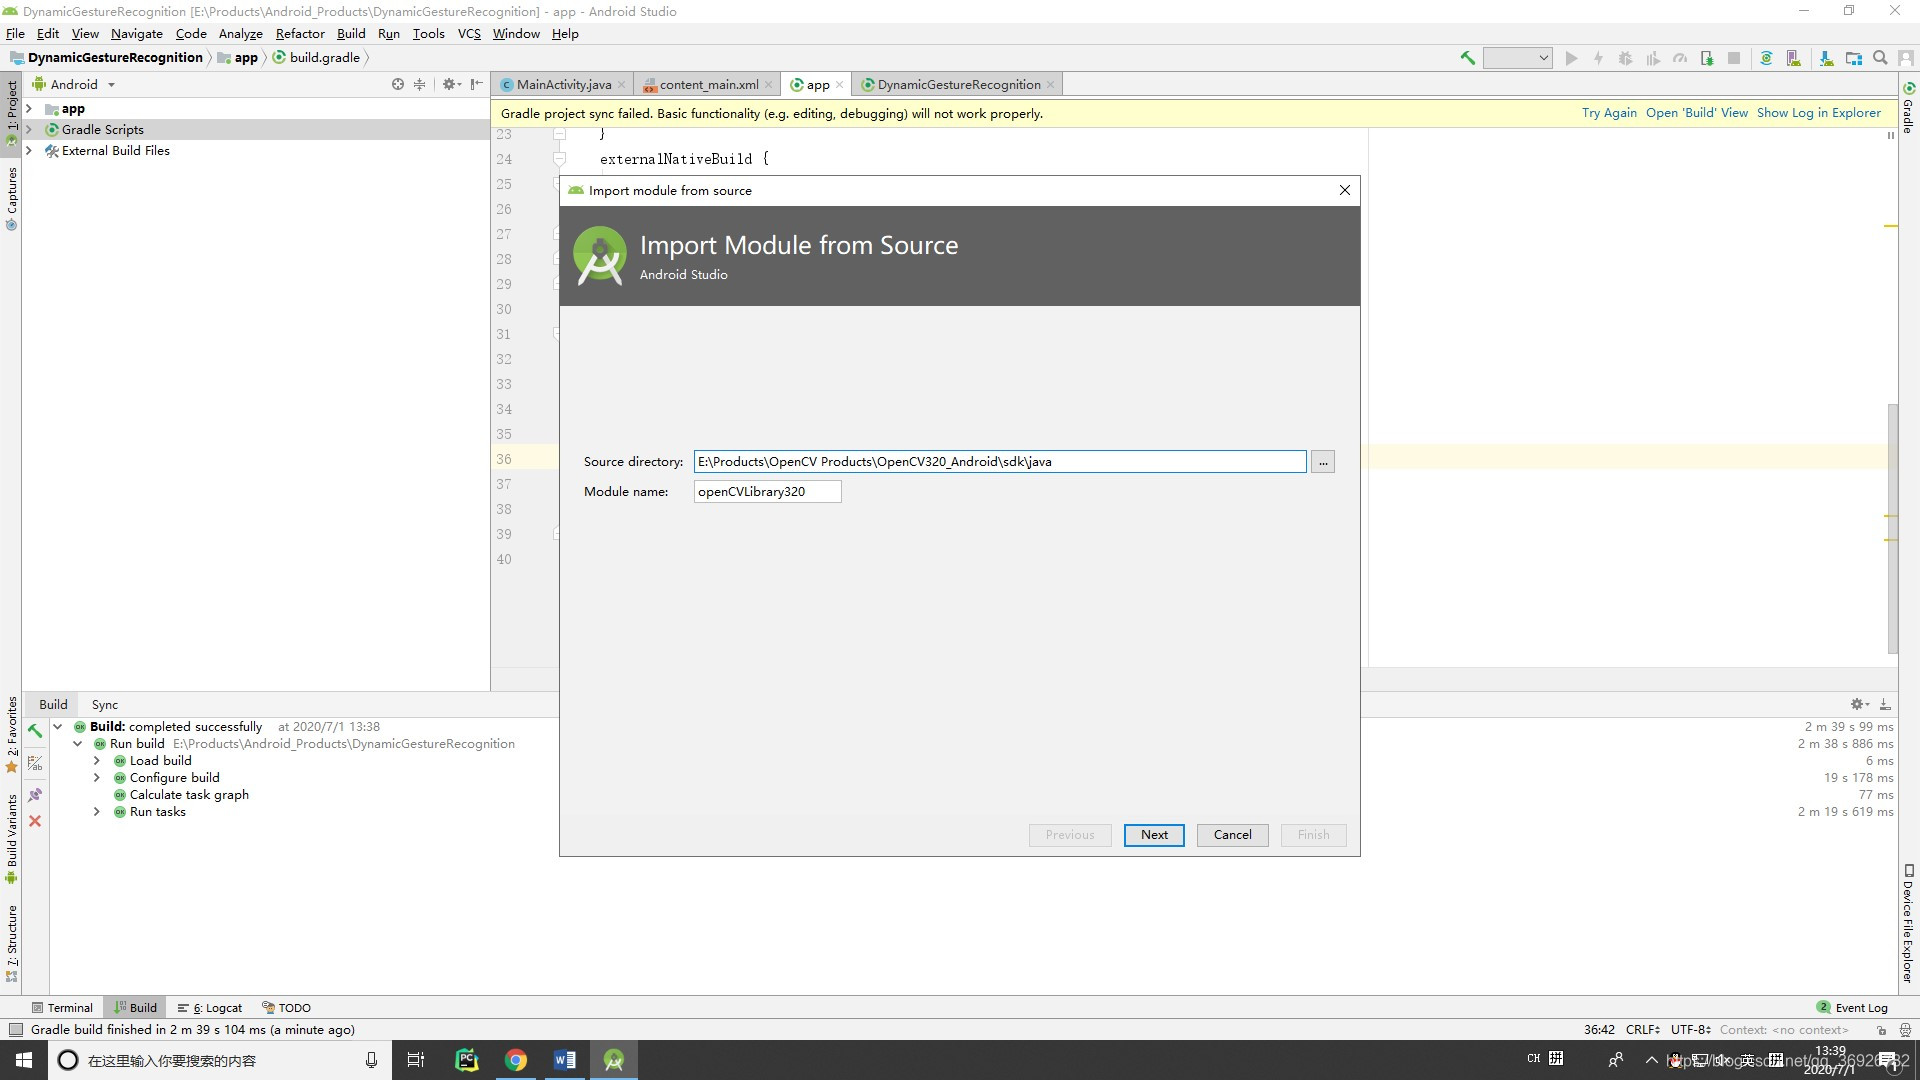
Task: Expand the Run tasks node
Action: 97,812
